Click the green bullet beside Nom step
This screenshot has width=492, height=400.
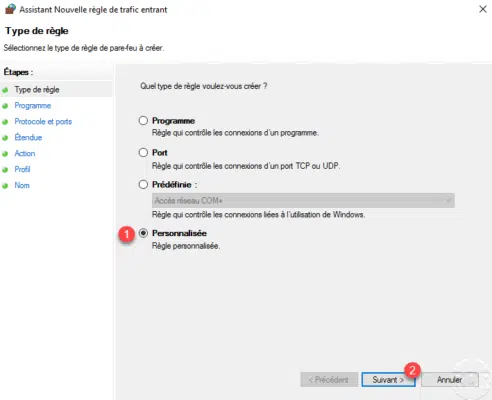(x=5, y=186)
